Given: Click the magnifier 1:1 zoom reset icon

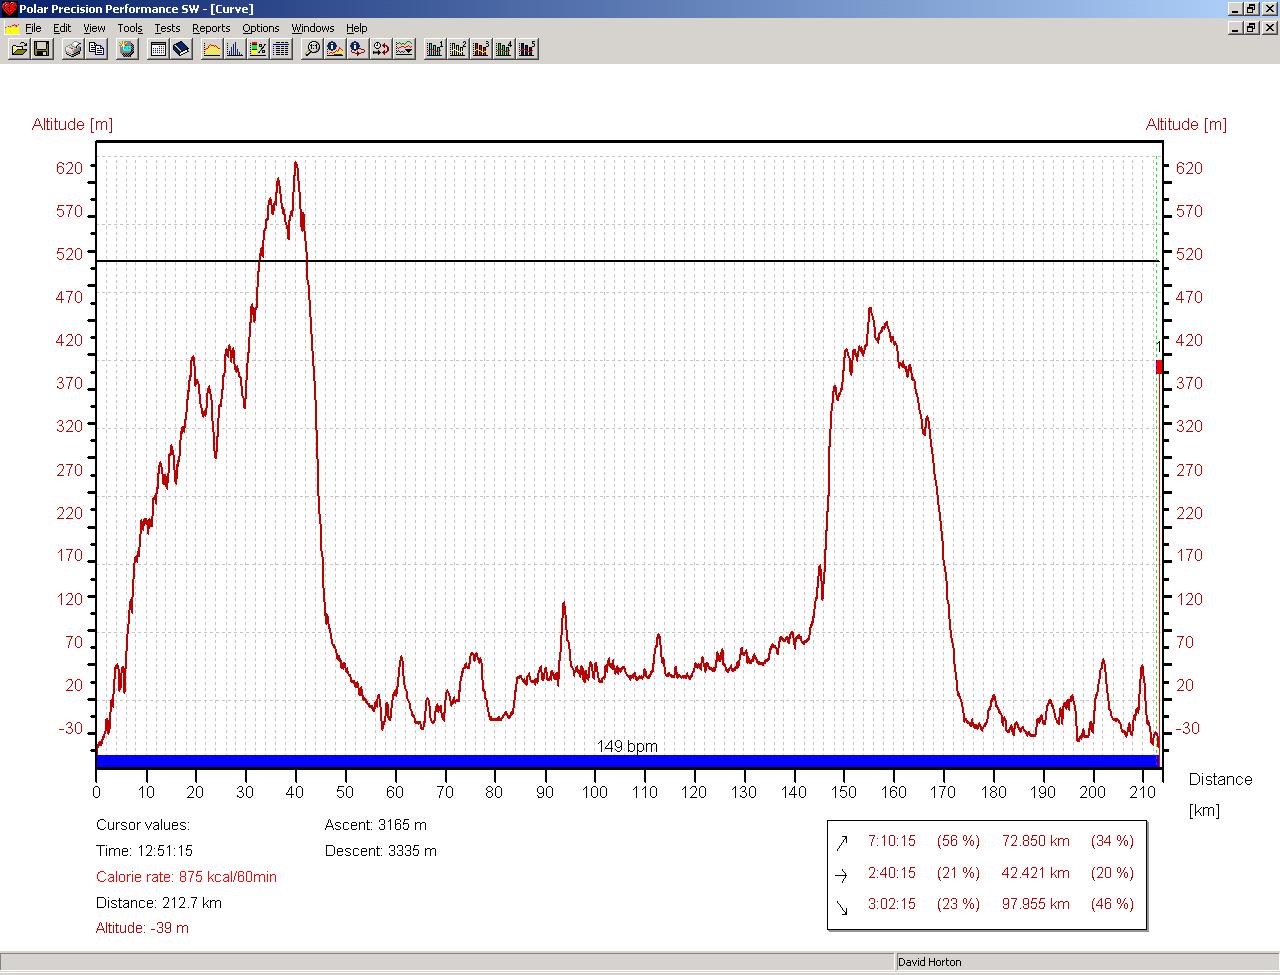Looking at the screenshot, I should click(312, 48).
